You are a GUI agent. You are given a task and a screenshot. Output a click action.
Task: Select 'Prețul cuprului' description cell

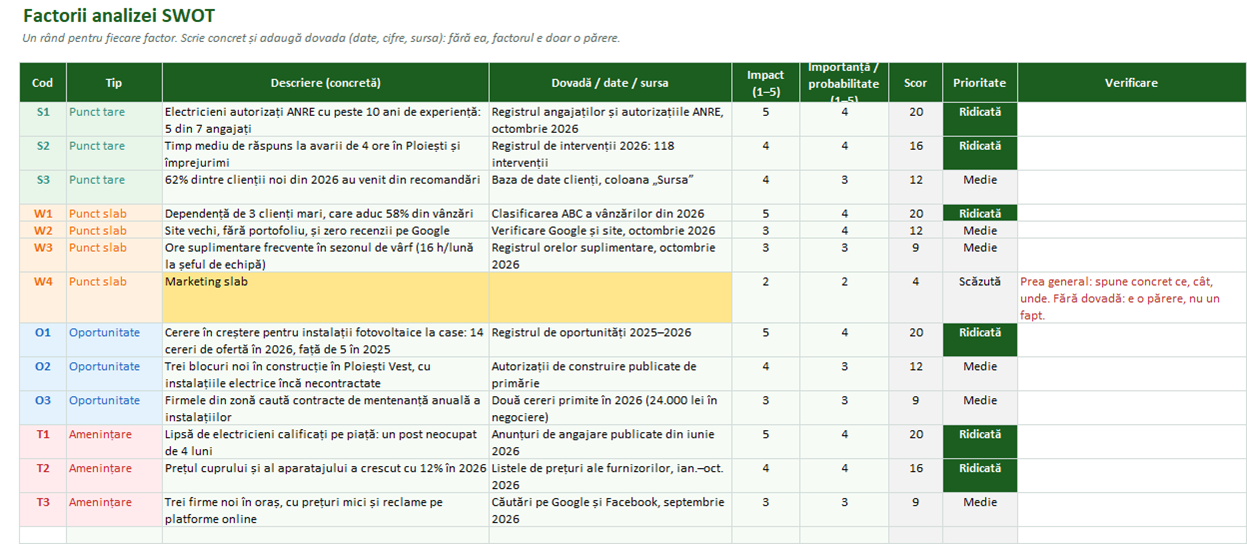pos(326,476)
